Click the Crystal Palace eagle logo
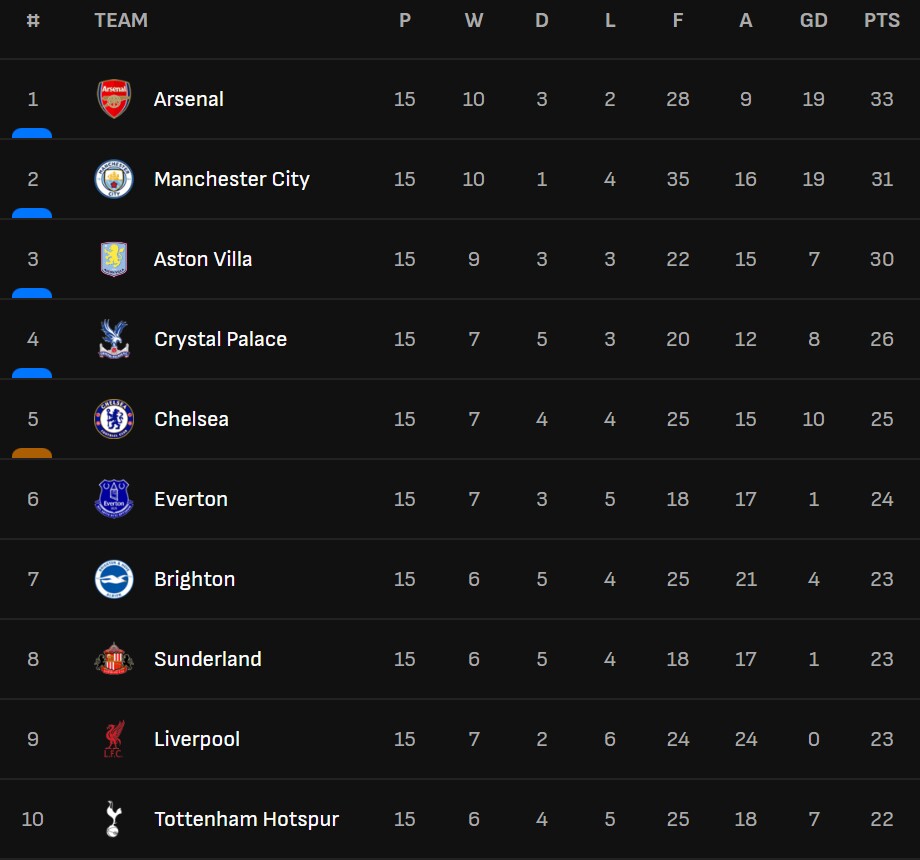This screenshot has width=920, height=860. (113, 339)
